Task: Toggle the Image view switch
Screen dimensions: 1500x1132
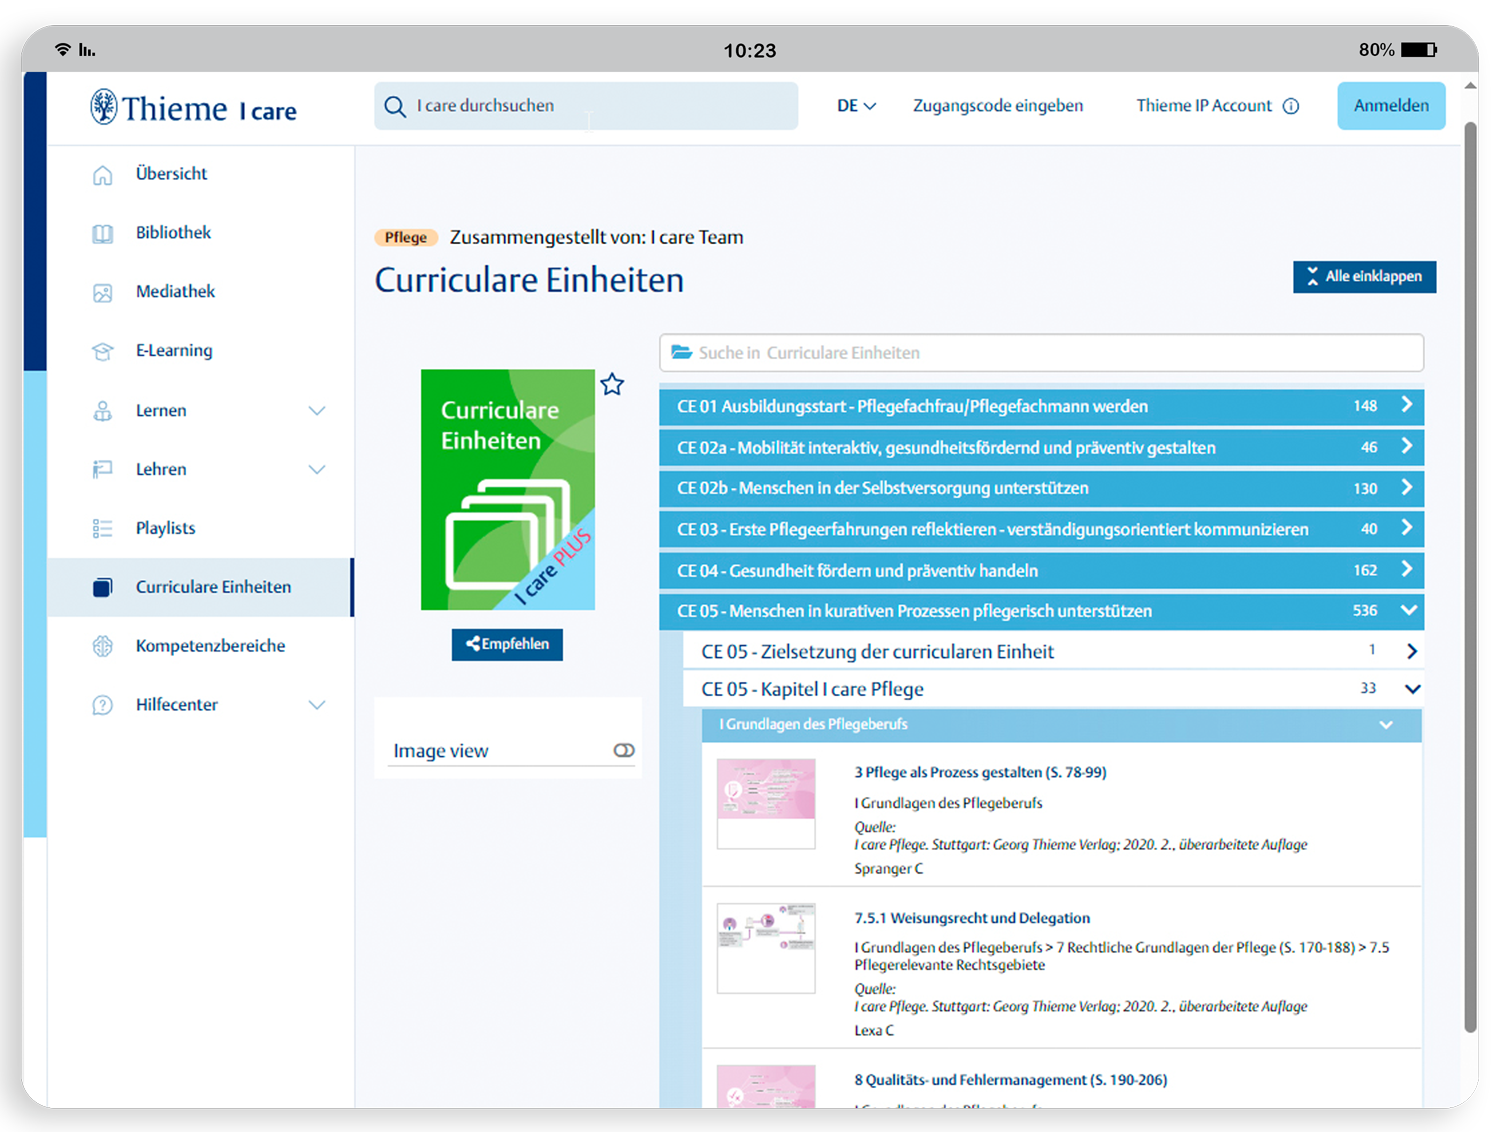Action: point(624,750)
